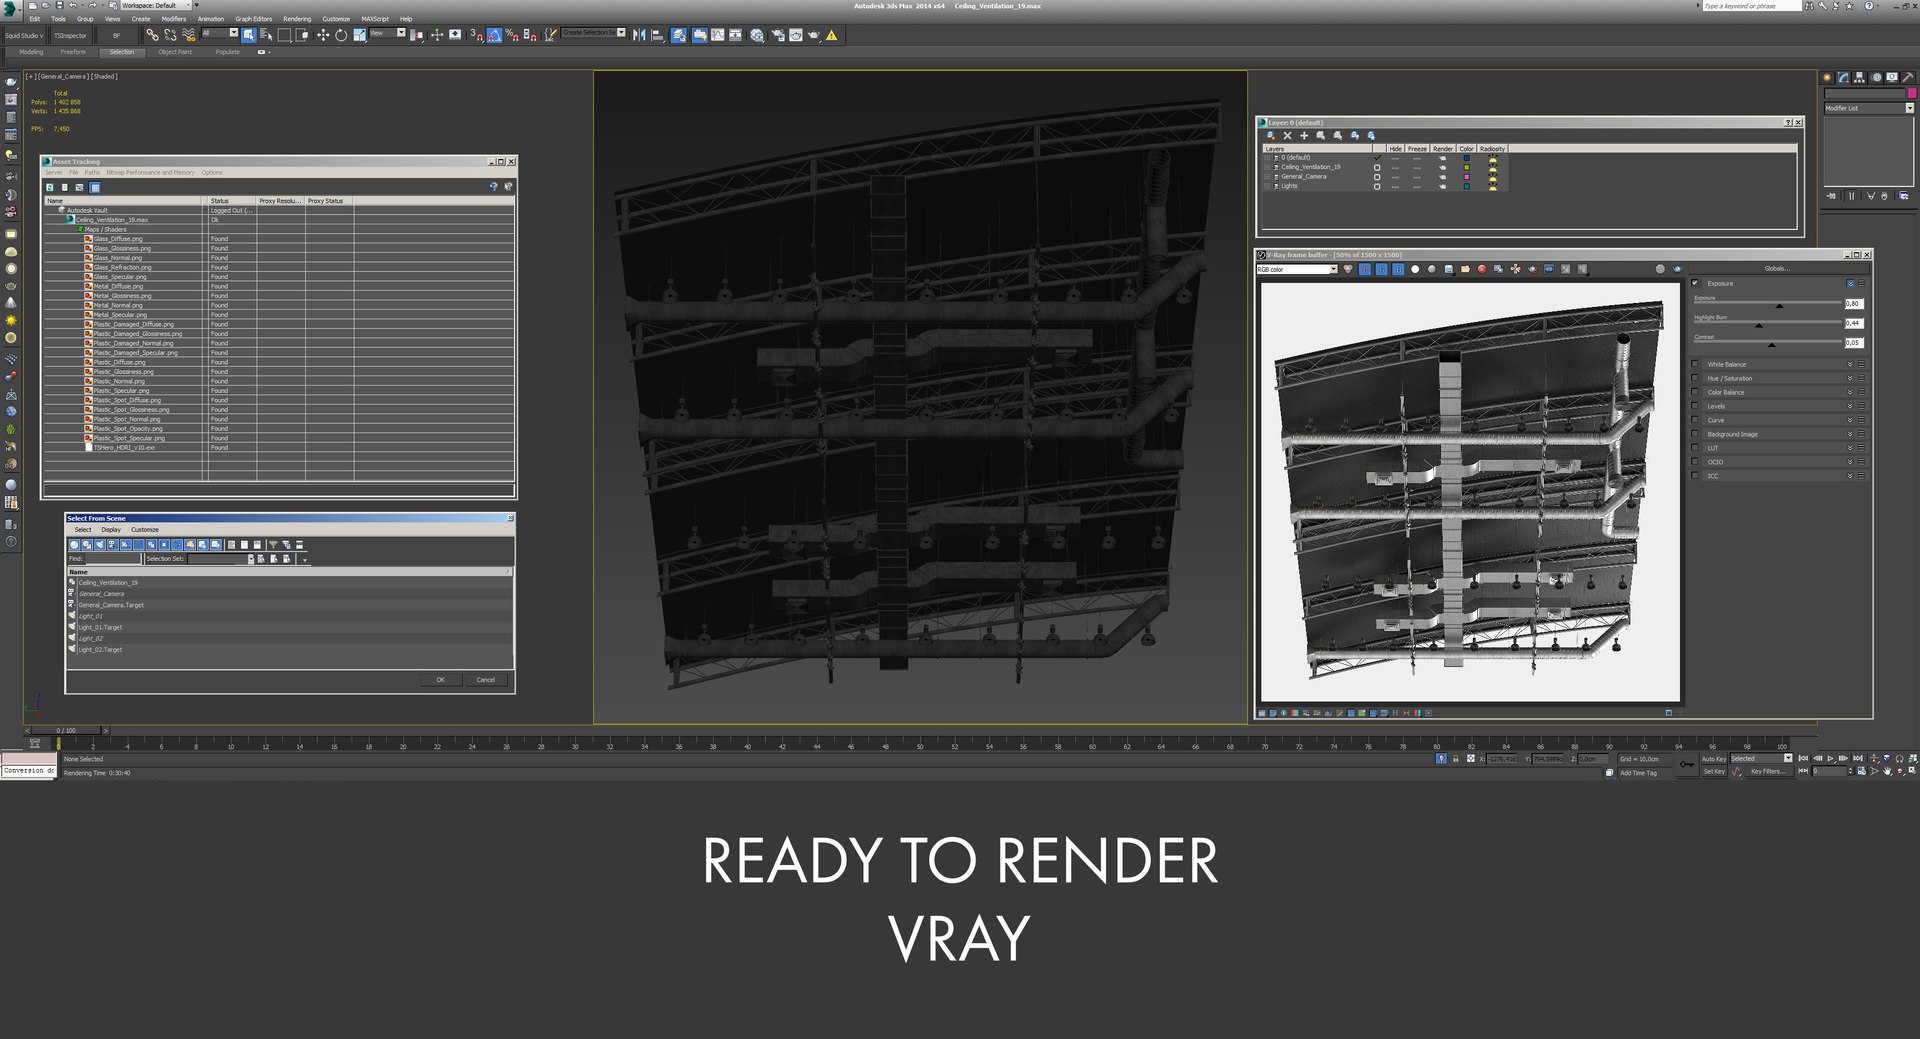Expand White Balance rollout chevron
The height and width of the screenshot is (1039, 1920).
pos(1850,364)
